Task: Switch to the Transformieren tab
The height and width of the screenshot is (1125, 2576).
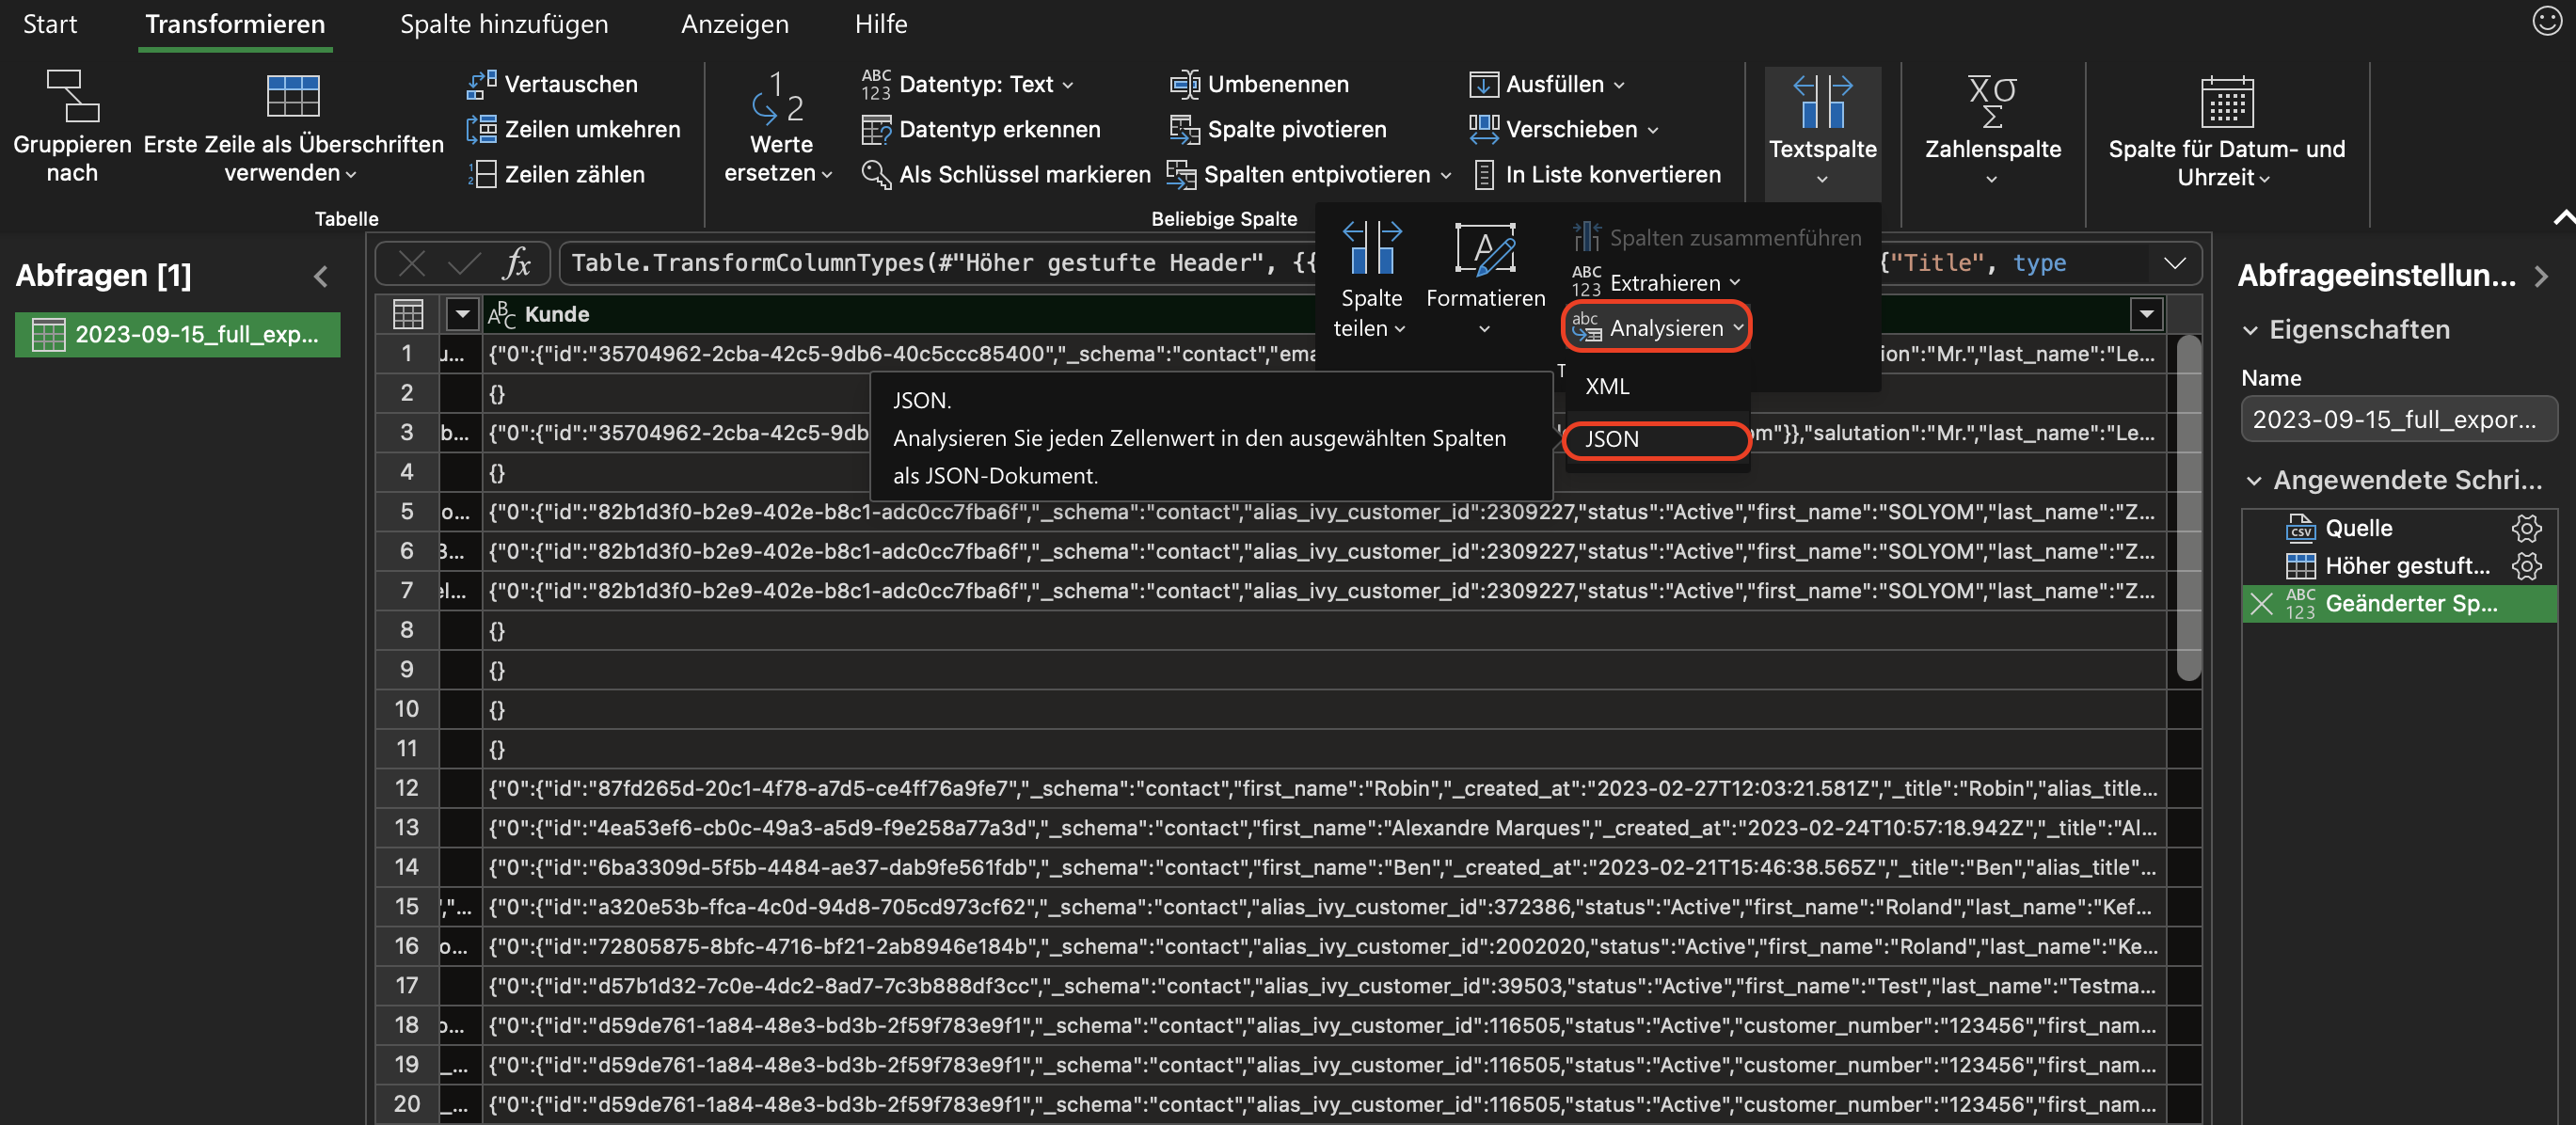Action: pyautogui.click(x=235, y=24)
